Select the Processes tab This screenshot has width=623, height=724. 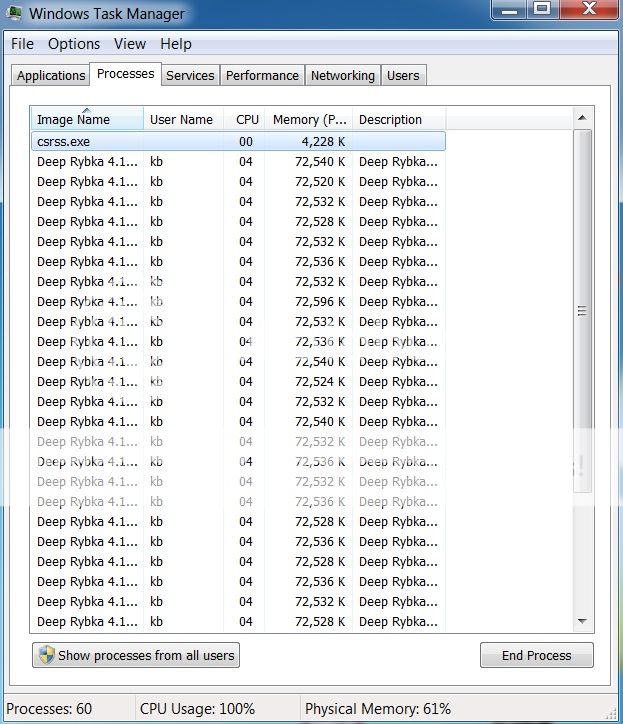point(125,74)
